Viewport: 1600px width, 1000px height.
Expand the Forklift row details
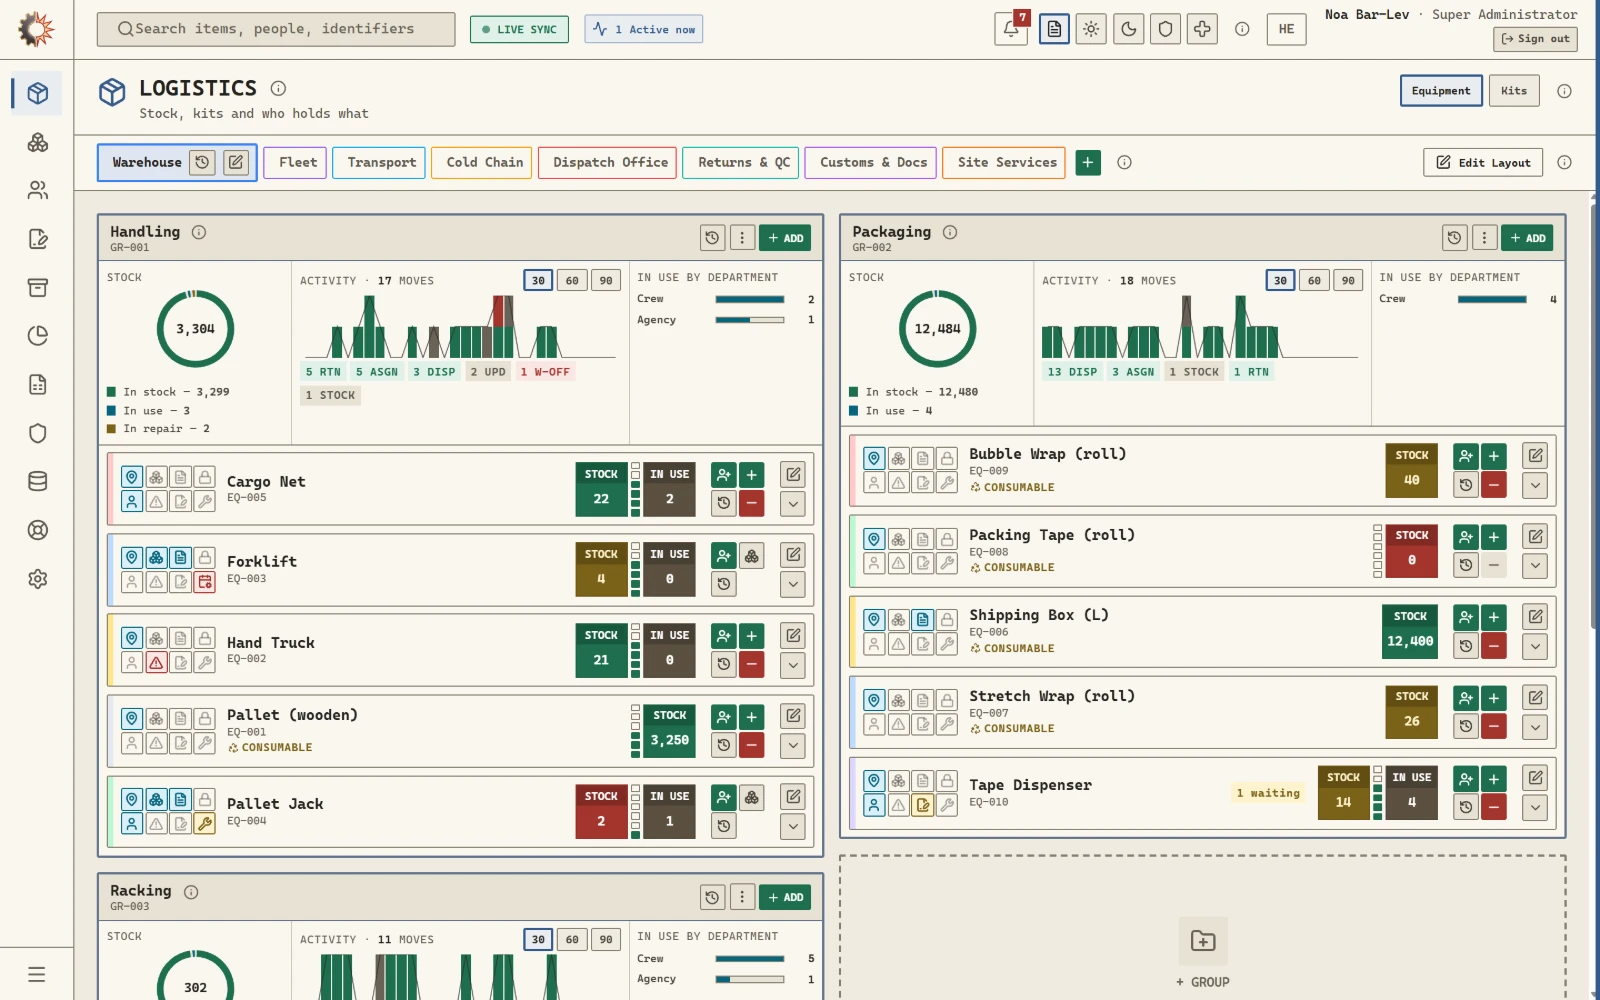(x=793, y=584)
